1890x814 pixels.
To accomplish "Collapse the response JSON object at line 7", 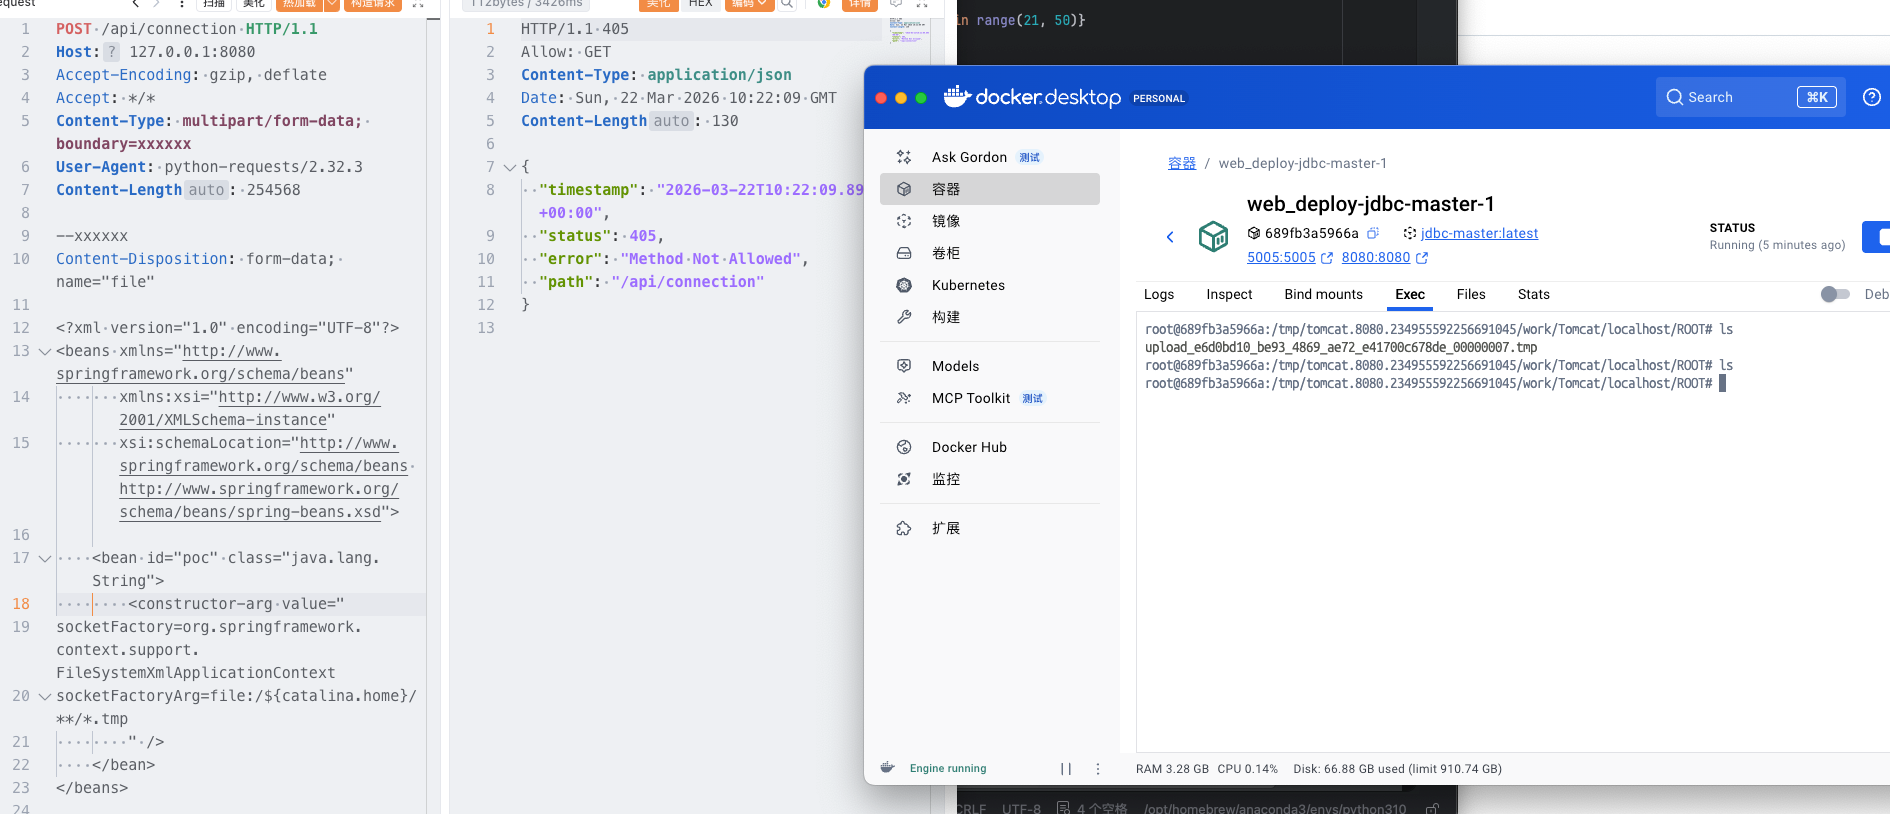I will (510, 168).
